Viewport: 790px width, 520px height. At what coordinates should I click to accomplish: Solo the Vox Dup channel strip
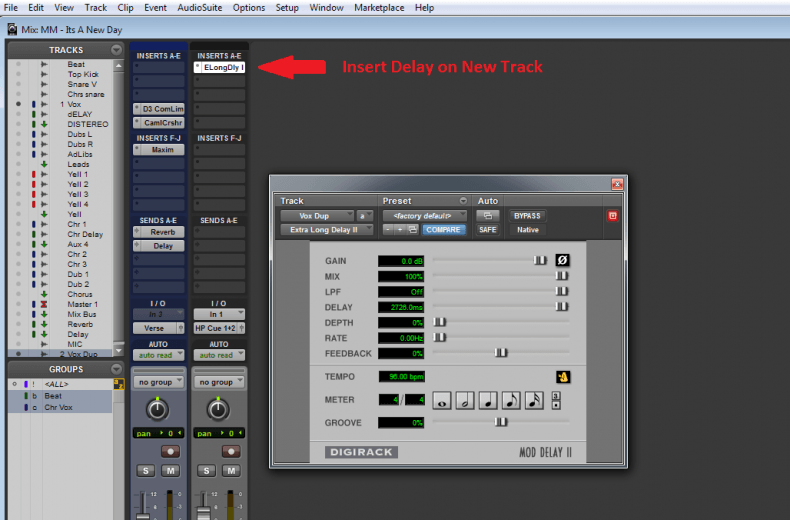pyautogui.click(x=207, y=471)
